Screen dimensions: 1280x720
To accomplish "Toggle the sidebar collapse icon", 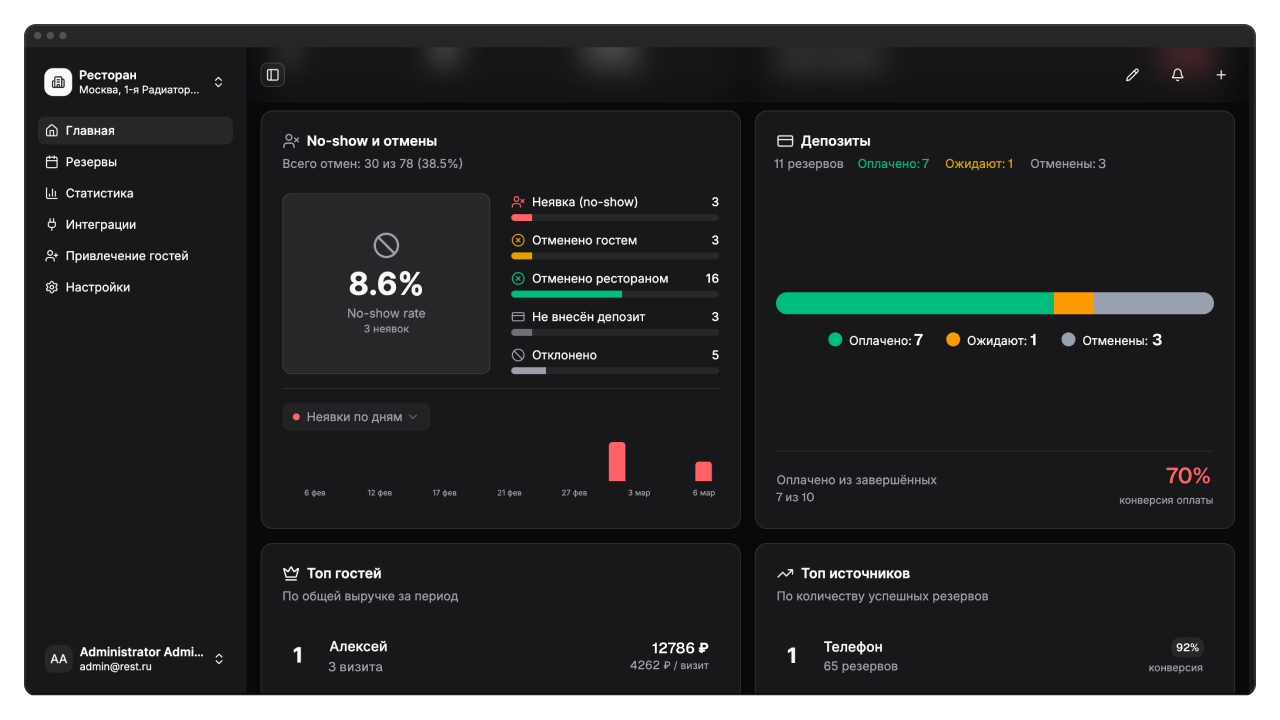I will (273, 74).
